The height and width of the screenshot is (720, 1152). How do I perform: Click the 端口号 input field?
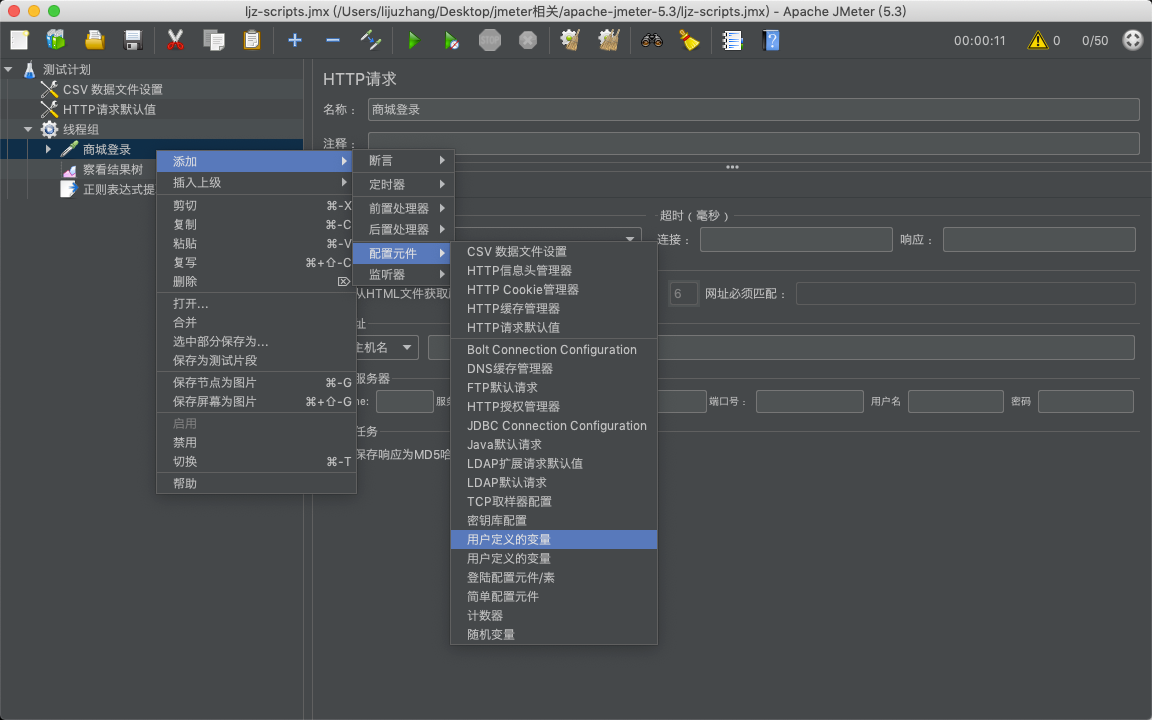point(809,402)
